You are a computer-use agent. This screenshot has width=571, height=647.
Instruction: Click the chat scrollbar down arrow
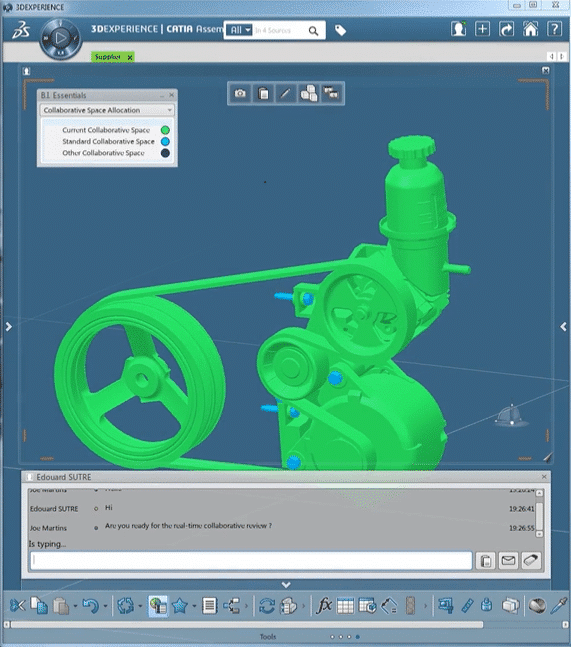tap(539, 534)
